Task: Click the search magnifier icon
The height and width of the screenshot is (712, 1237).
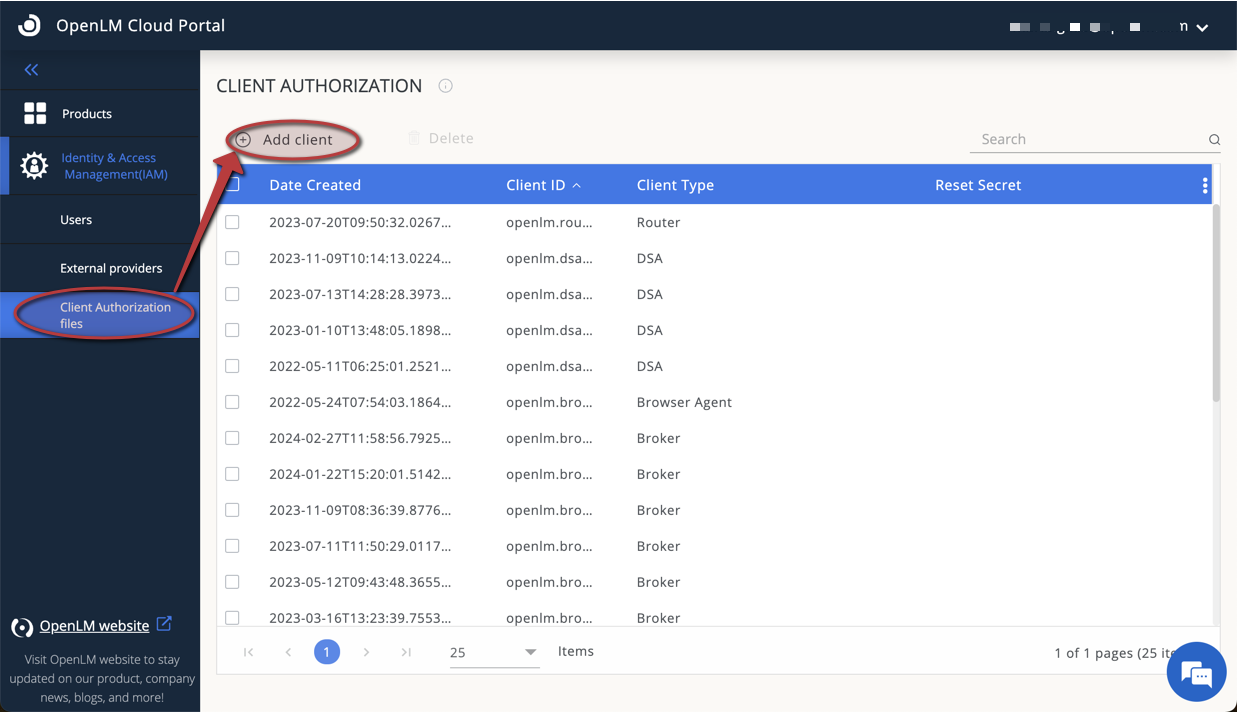Action: tap(1213, 139)
